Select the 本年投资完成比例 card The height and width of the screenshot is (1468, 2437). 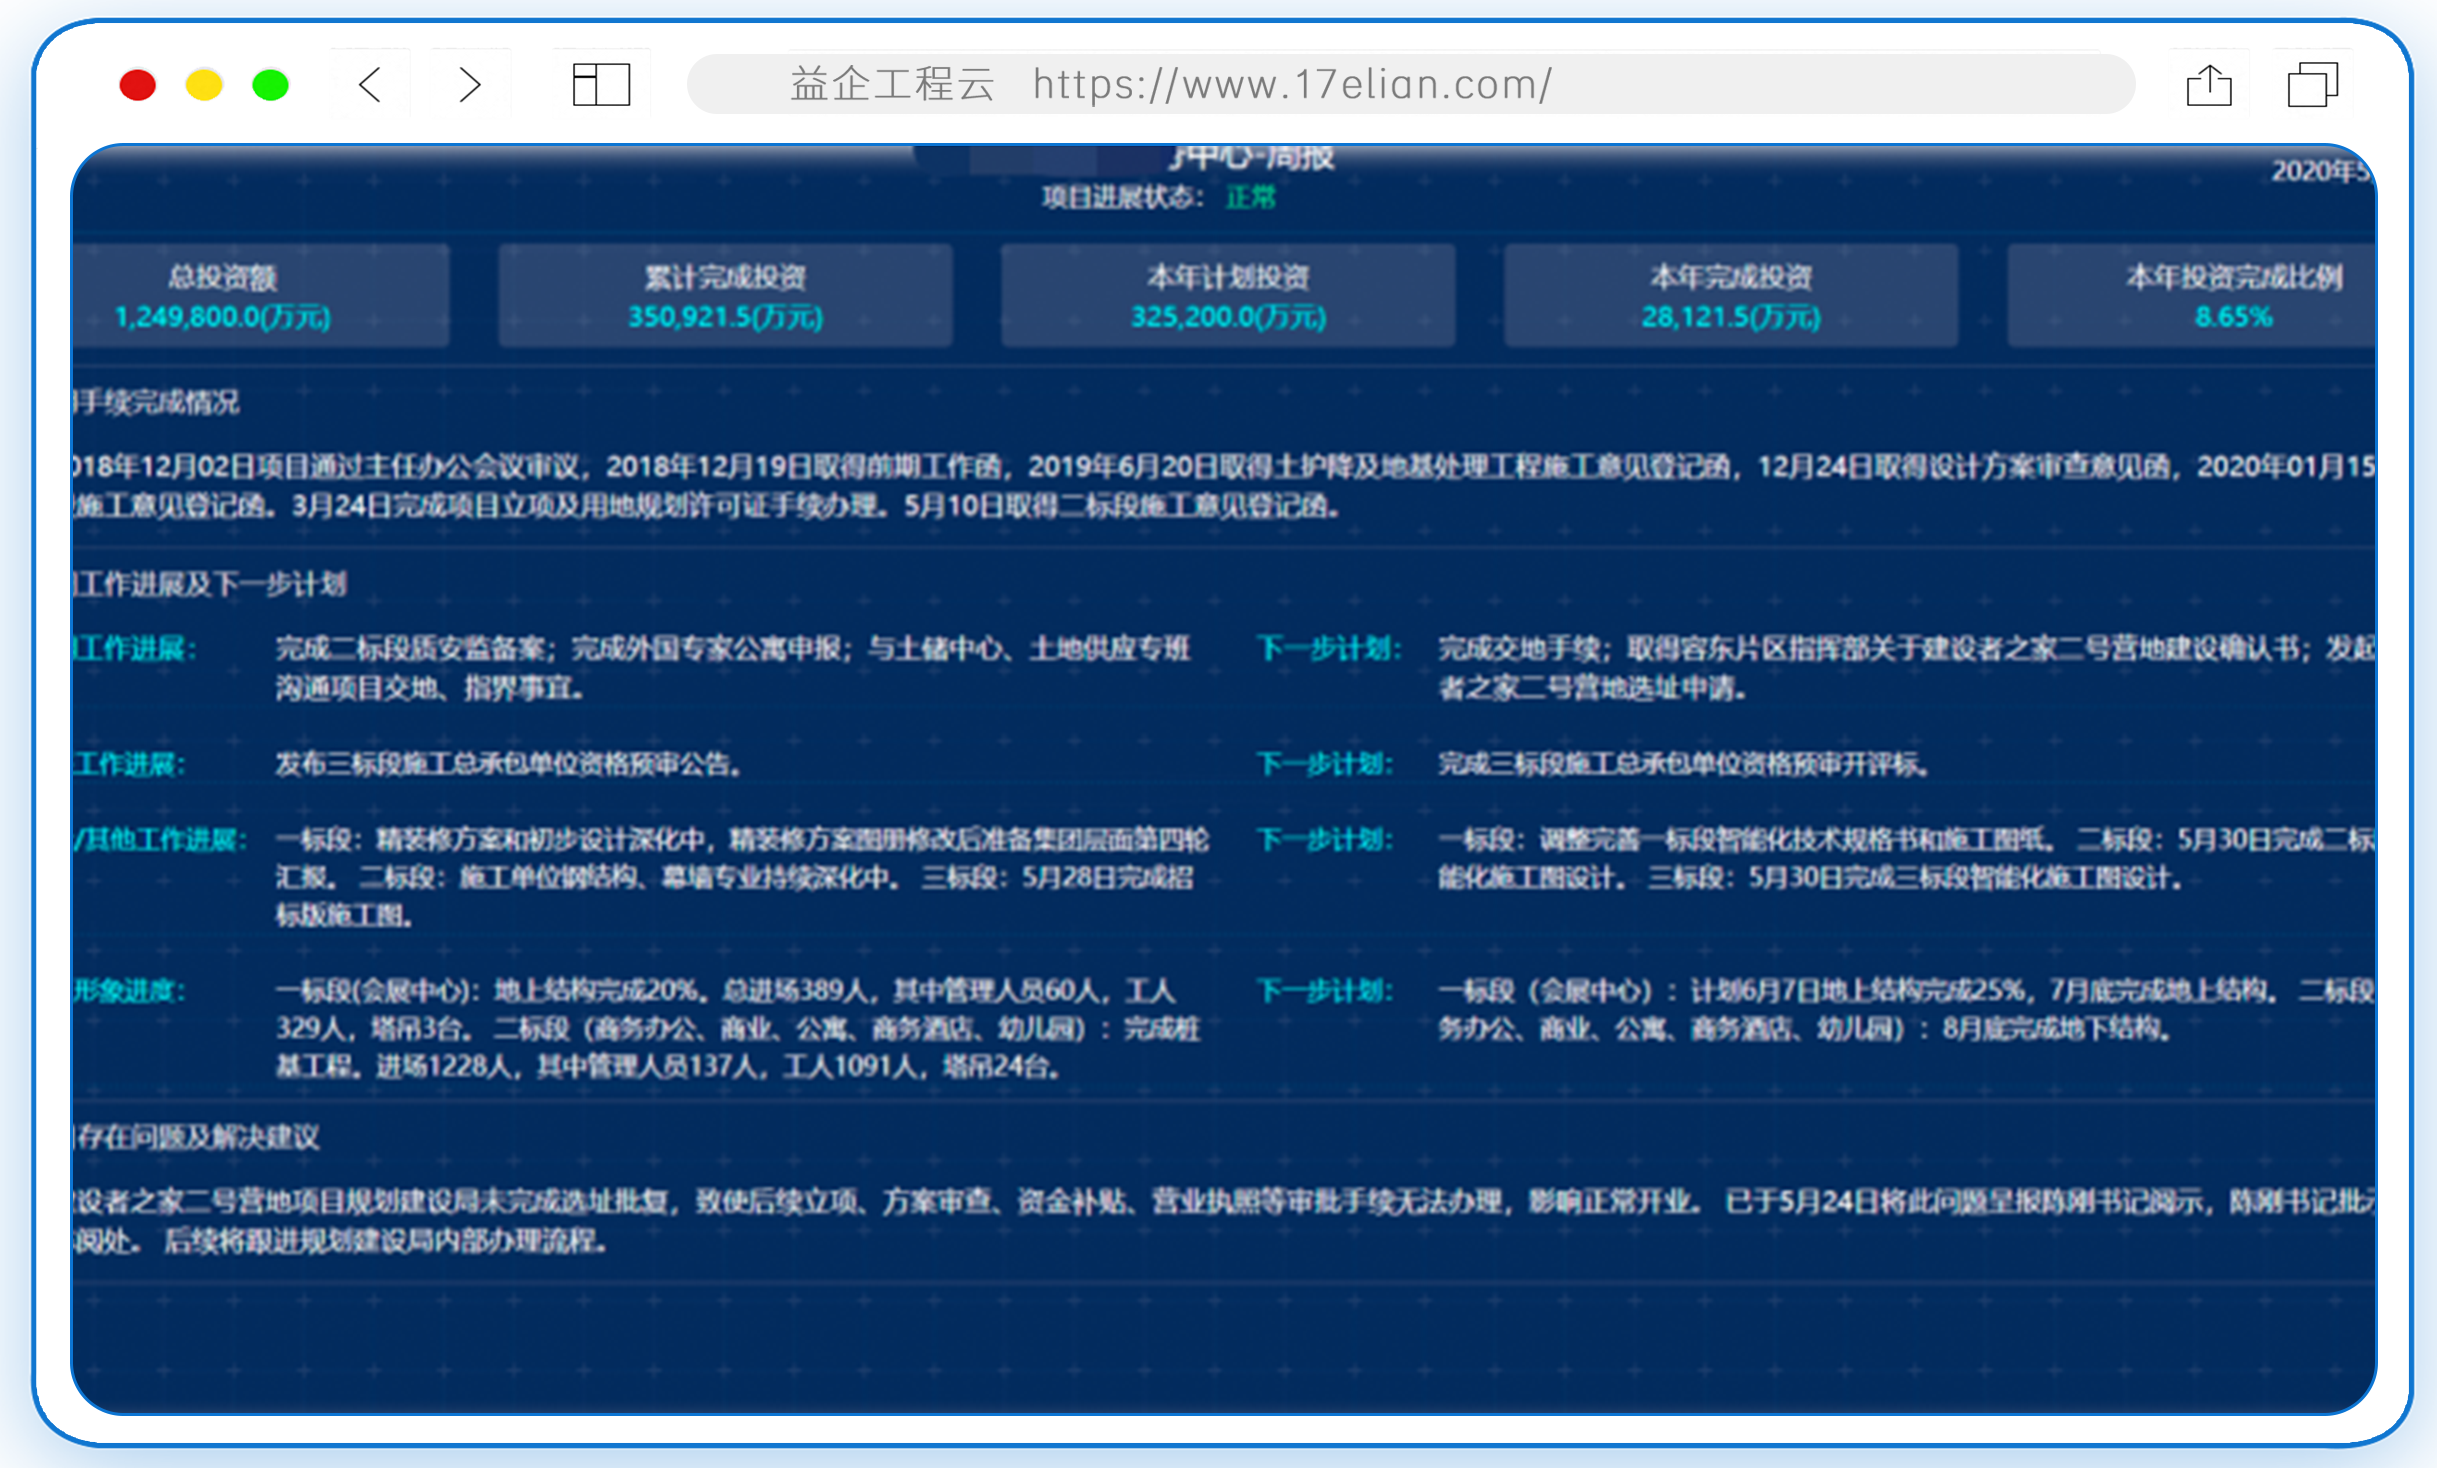pos(2192,296)
